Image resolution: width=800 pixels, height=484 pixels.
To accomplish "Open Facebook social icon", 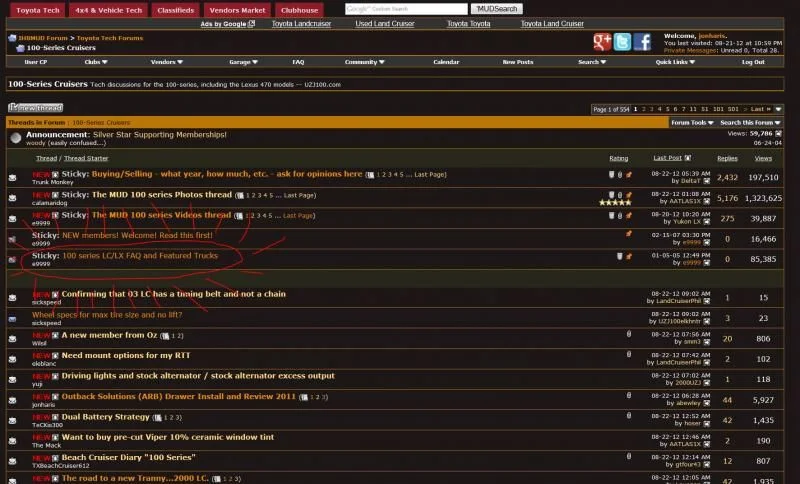I will tap(642, 42).
